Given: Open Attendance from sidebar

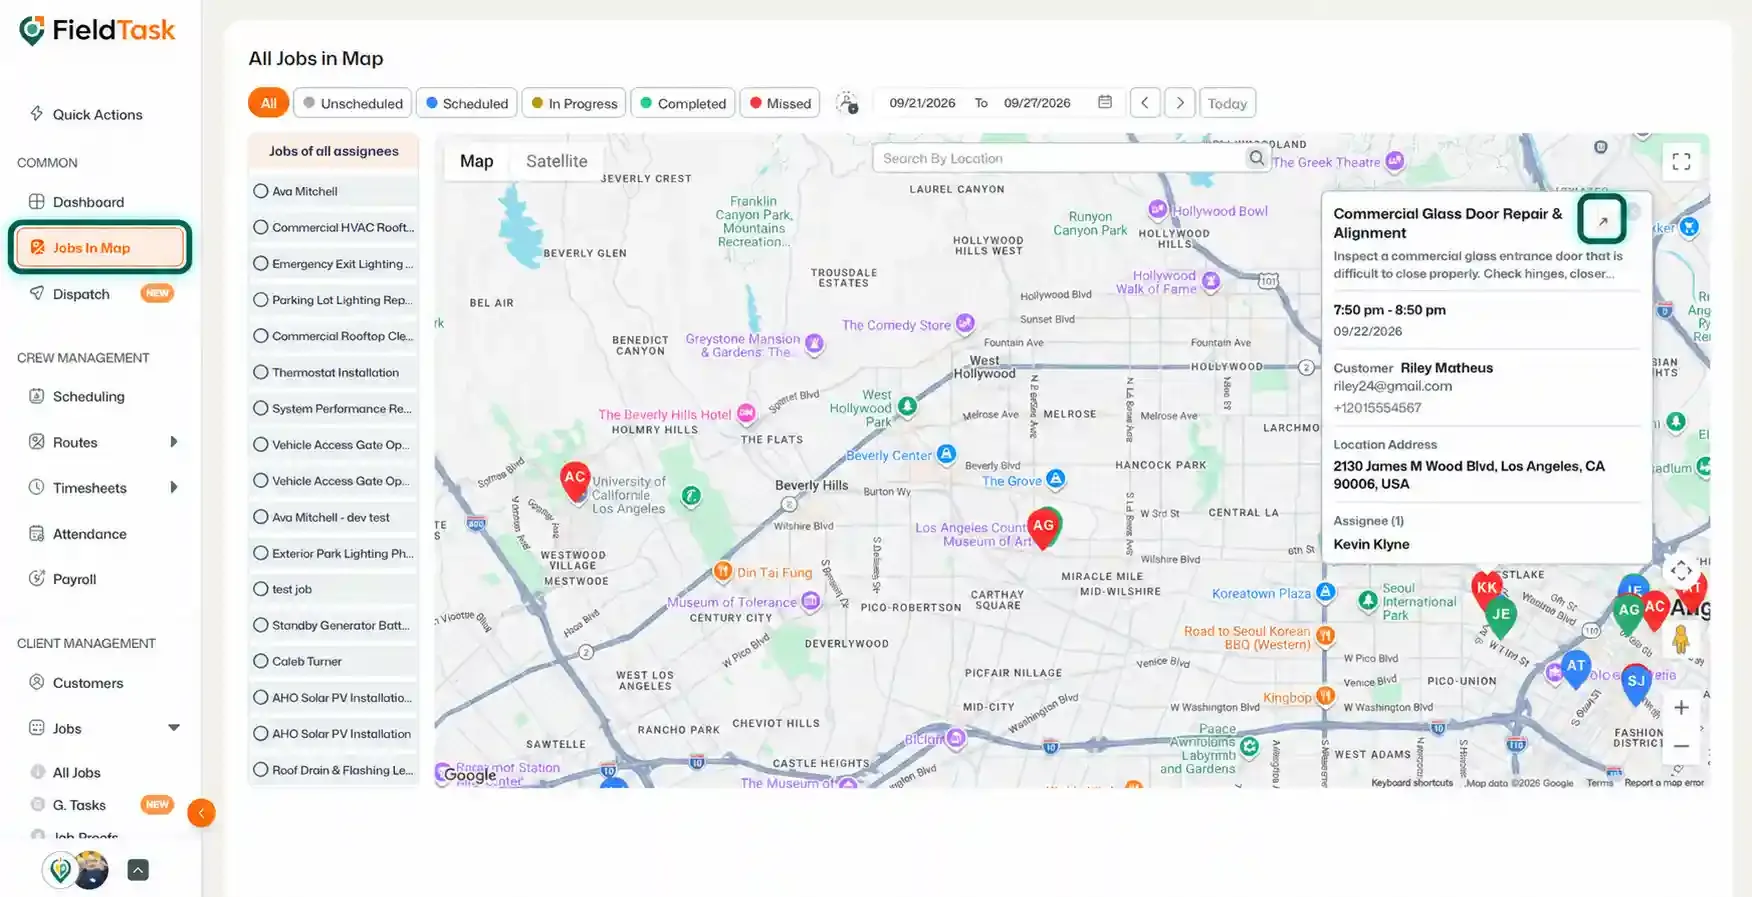Looking at the screenshot, I should pos(89,534).
